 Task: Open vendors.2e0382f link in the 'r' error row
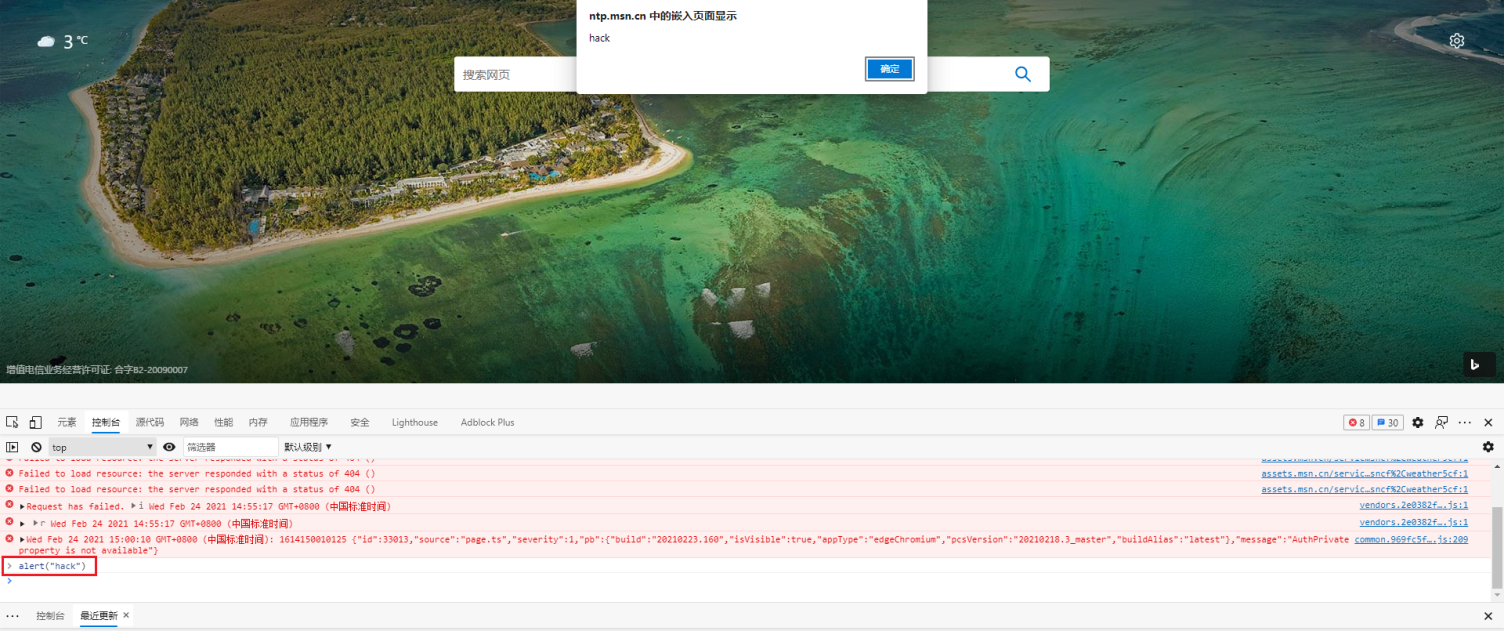[1414, 523]
